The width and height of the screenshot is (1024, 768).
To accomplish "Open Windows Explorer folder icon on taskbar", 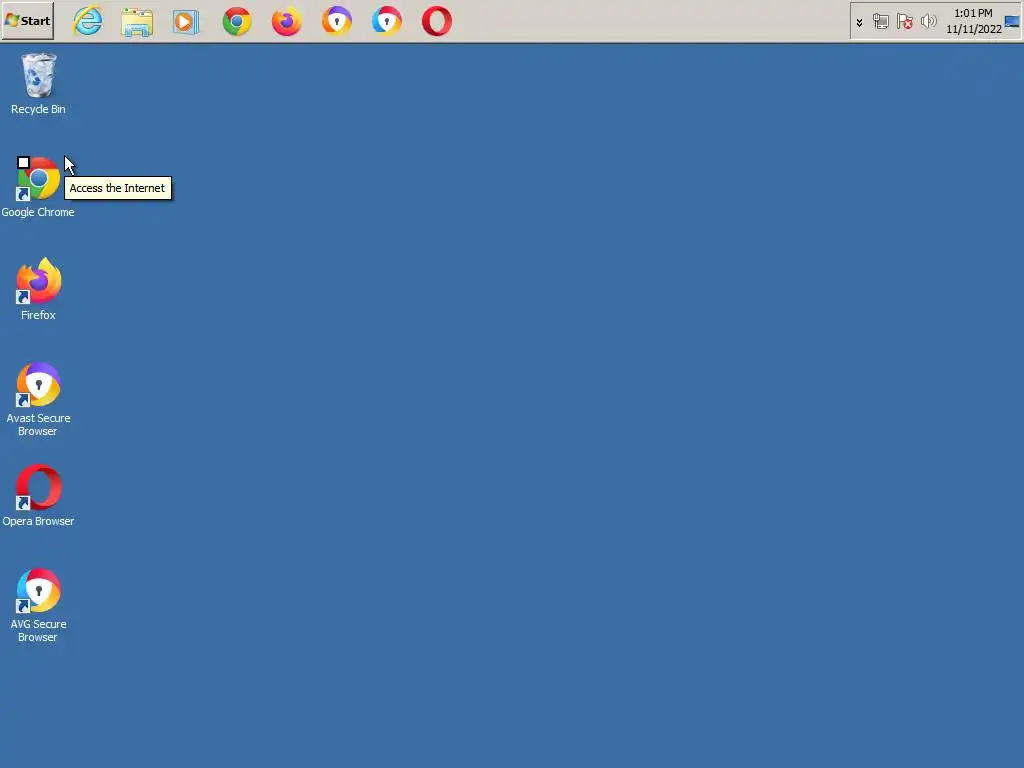I will coord(137,22).
